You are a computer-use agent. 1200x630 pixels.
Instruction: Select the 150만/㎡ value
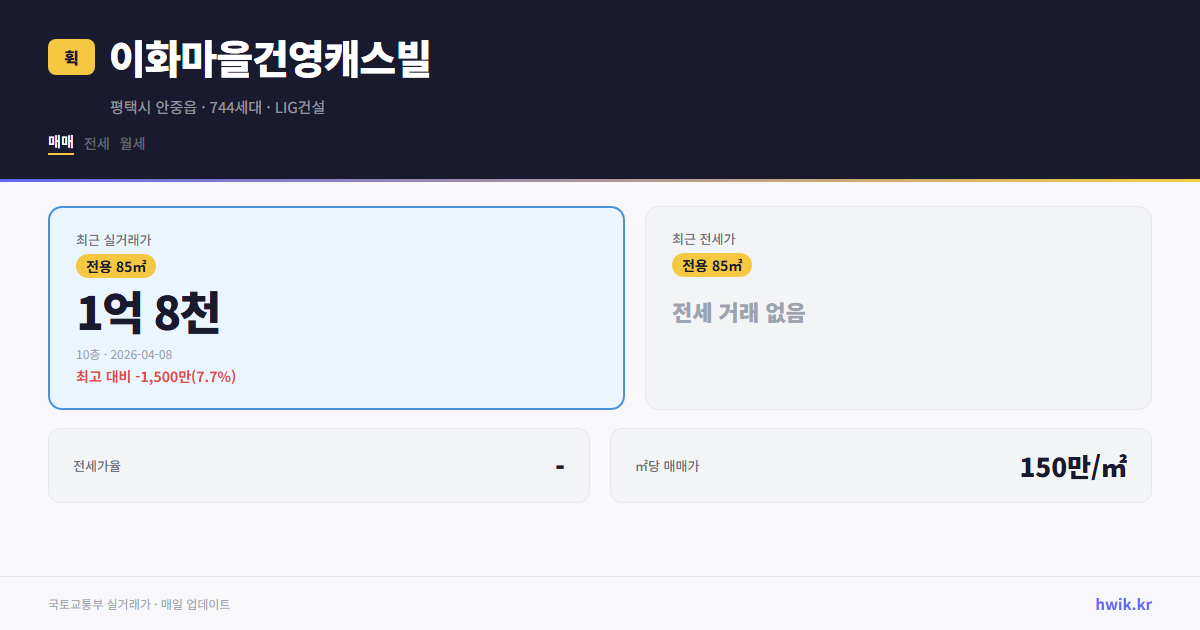tap(1072, 465)
